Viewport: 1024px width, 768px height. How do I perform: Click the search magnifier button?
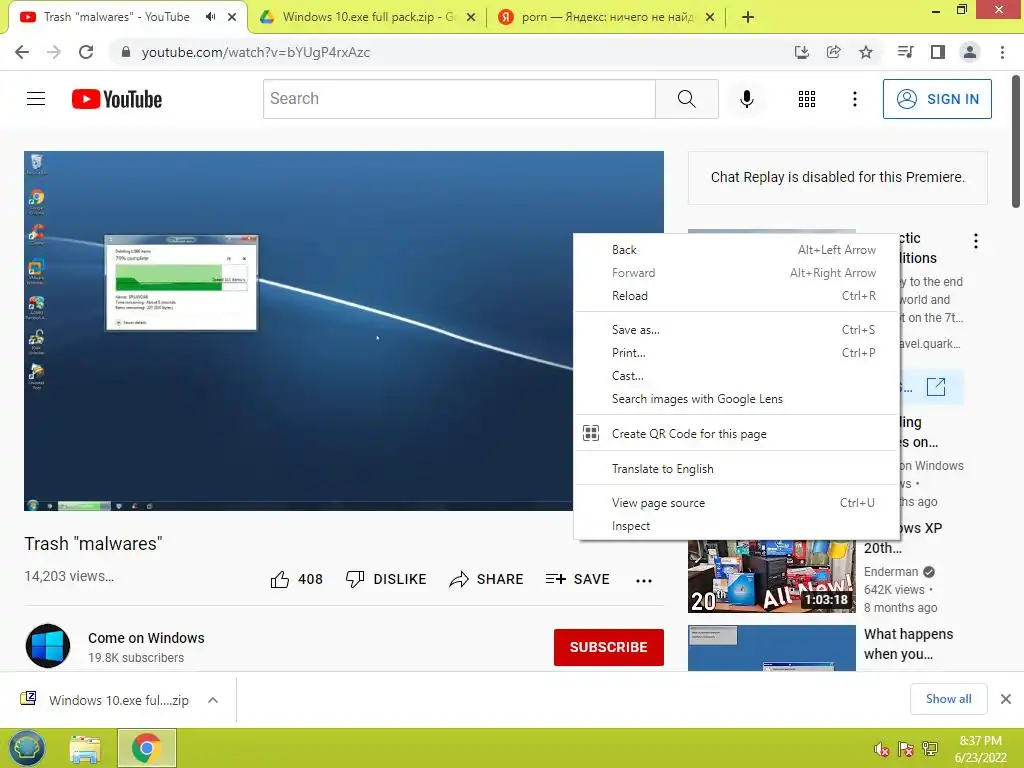(x=686, y=99)
